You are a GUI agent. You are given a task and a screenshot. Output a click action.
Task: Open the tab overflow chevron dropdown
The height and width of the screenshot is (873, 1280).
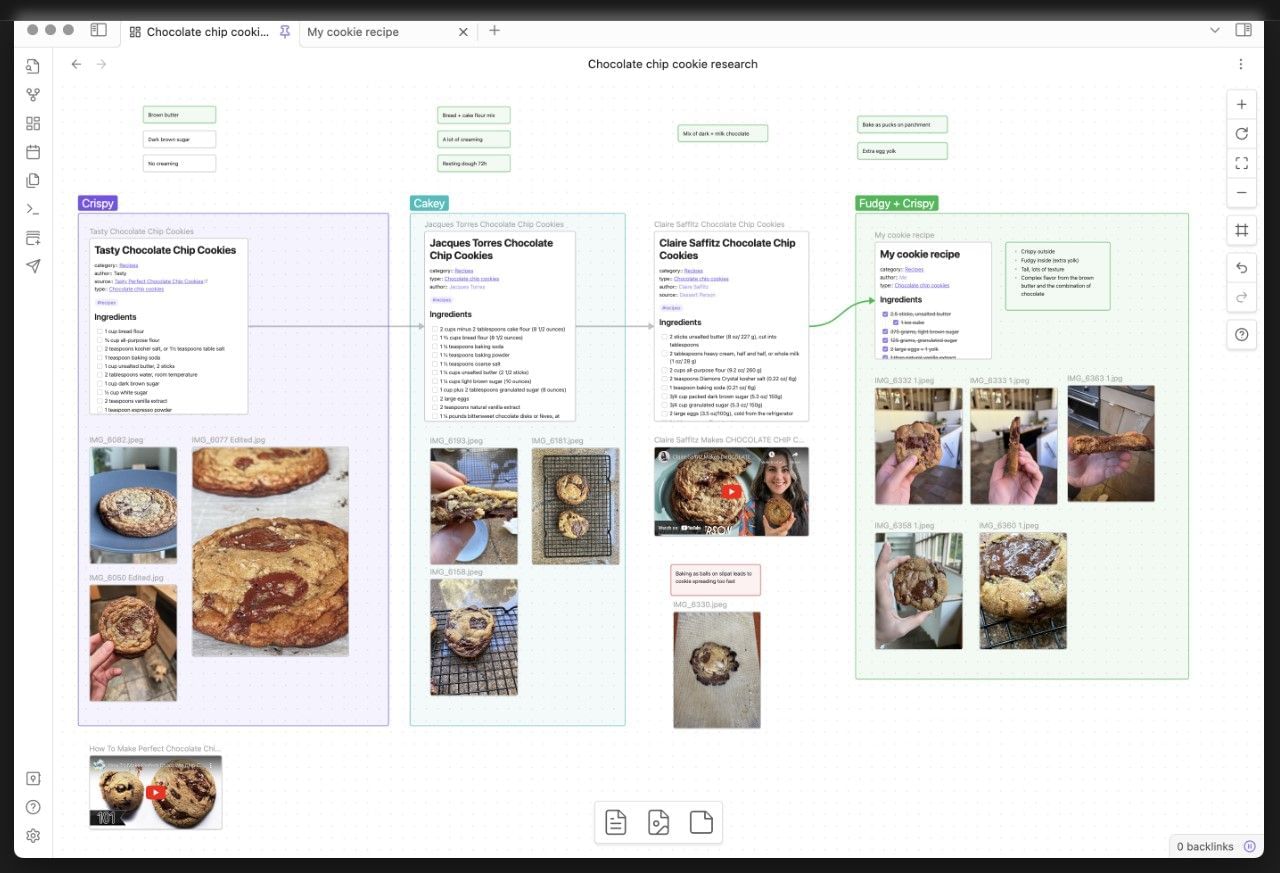click(1214, 31)
